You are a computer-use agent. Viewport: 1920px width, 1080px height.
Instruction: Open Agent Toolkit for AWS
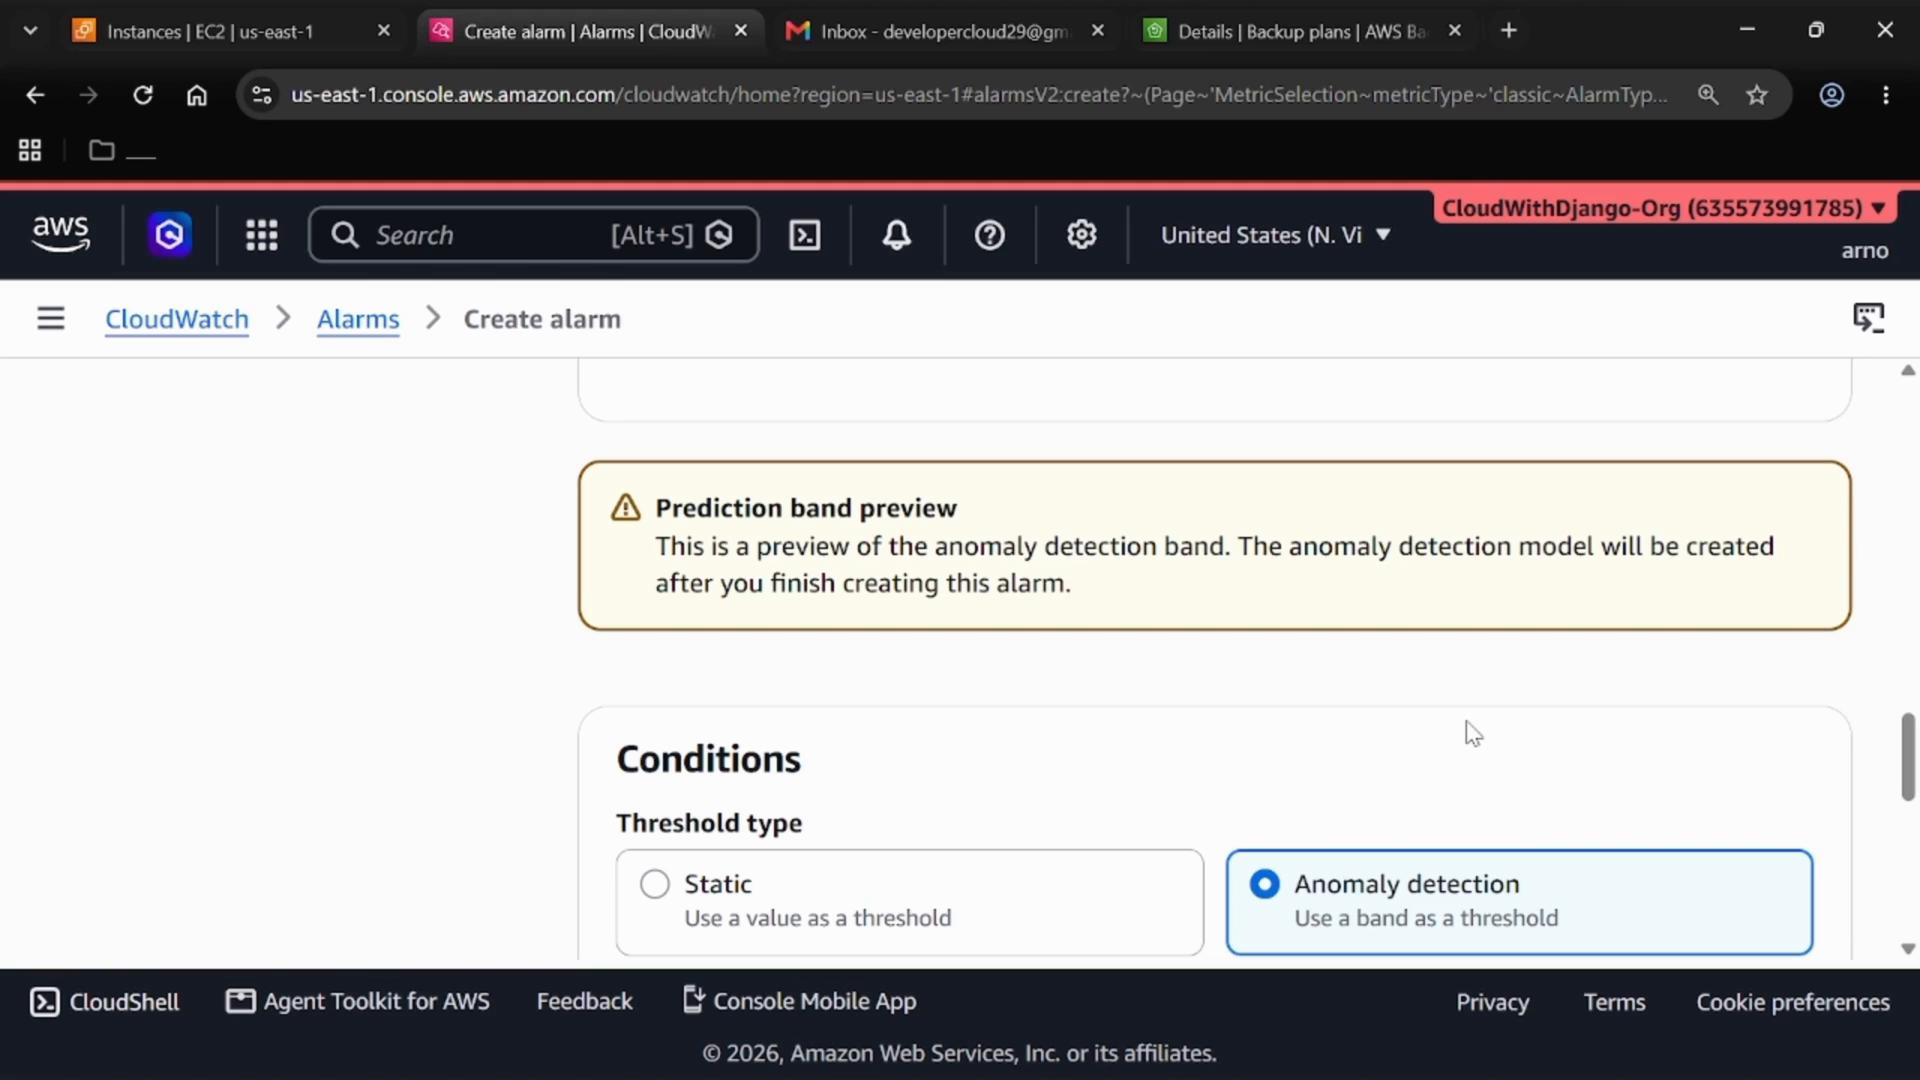[358, 1002]
